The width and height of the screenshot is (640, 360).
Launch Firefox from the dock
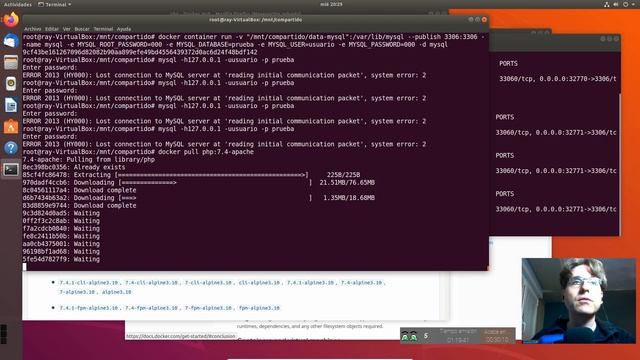click(x=11, y=20)
